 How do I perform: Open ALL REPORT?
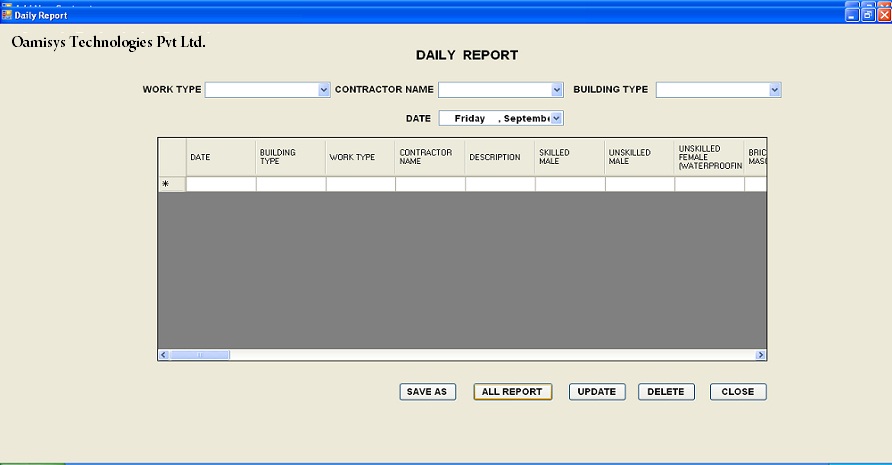(x=513, y=392)
